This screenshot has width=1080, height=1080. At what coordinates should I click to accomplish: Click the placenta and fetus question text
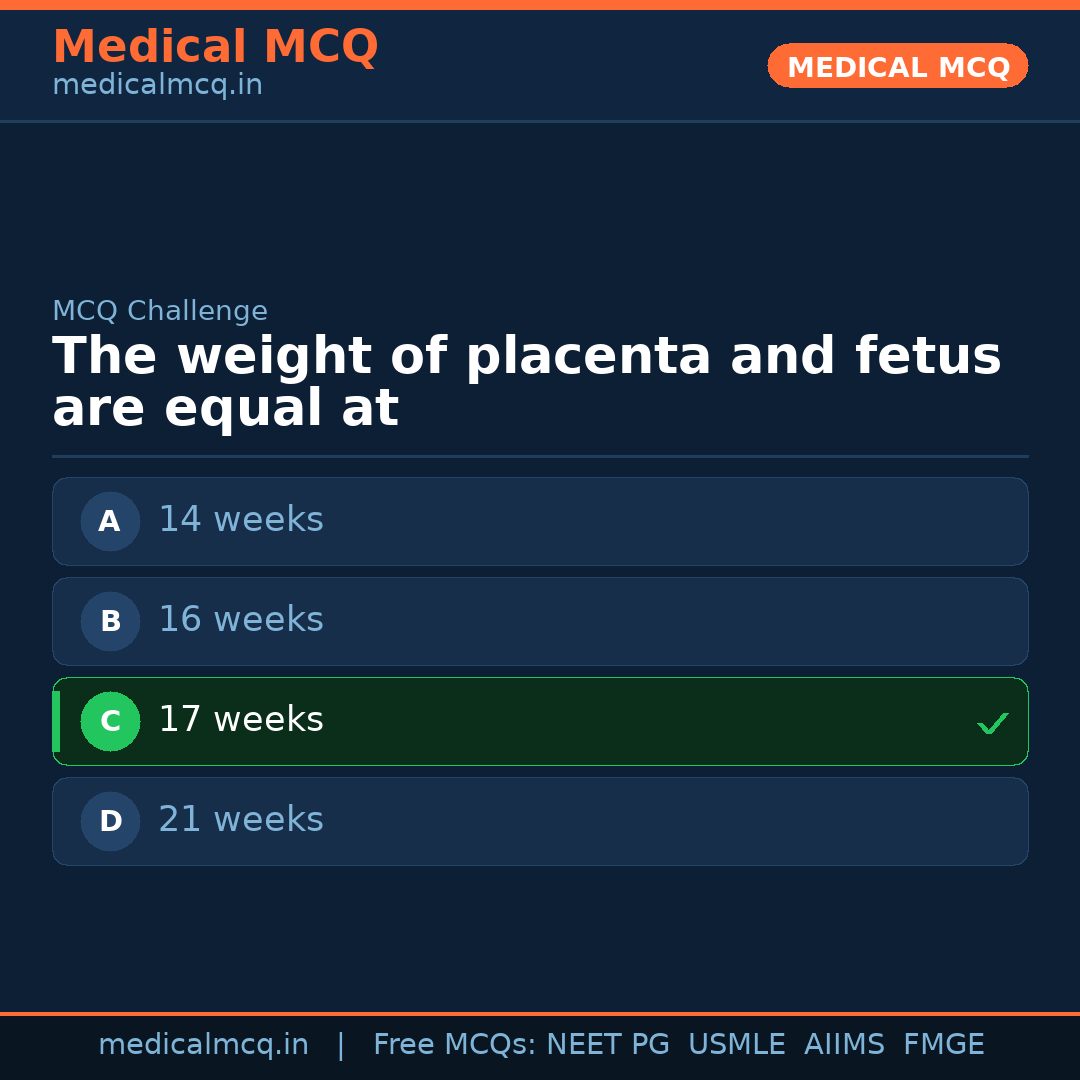pos(526,383)
